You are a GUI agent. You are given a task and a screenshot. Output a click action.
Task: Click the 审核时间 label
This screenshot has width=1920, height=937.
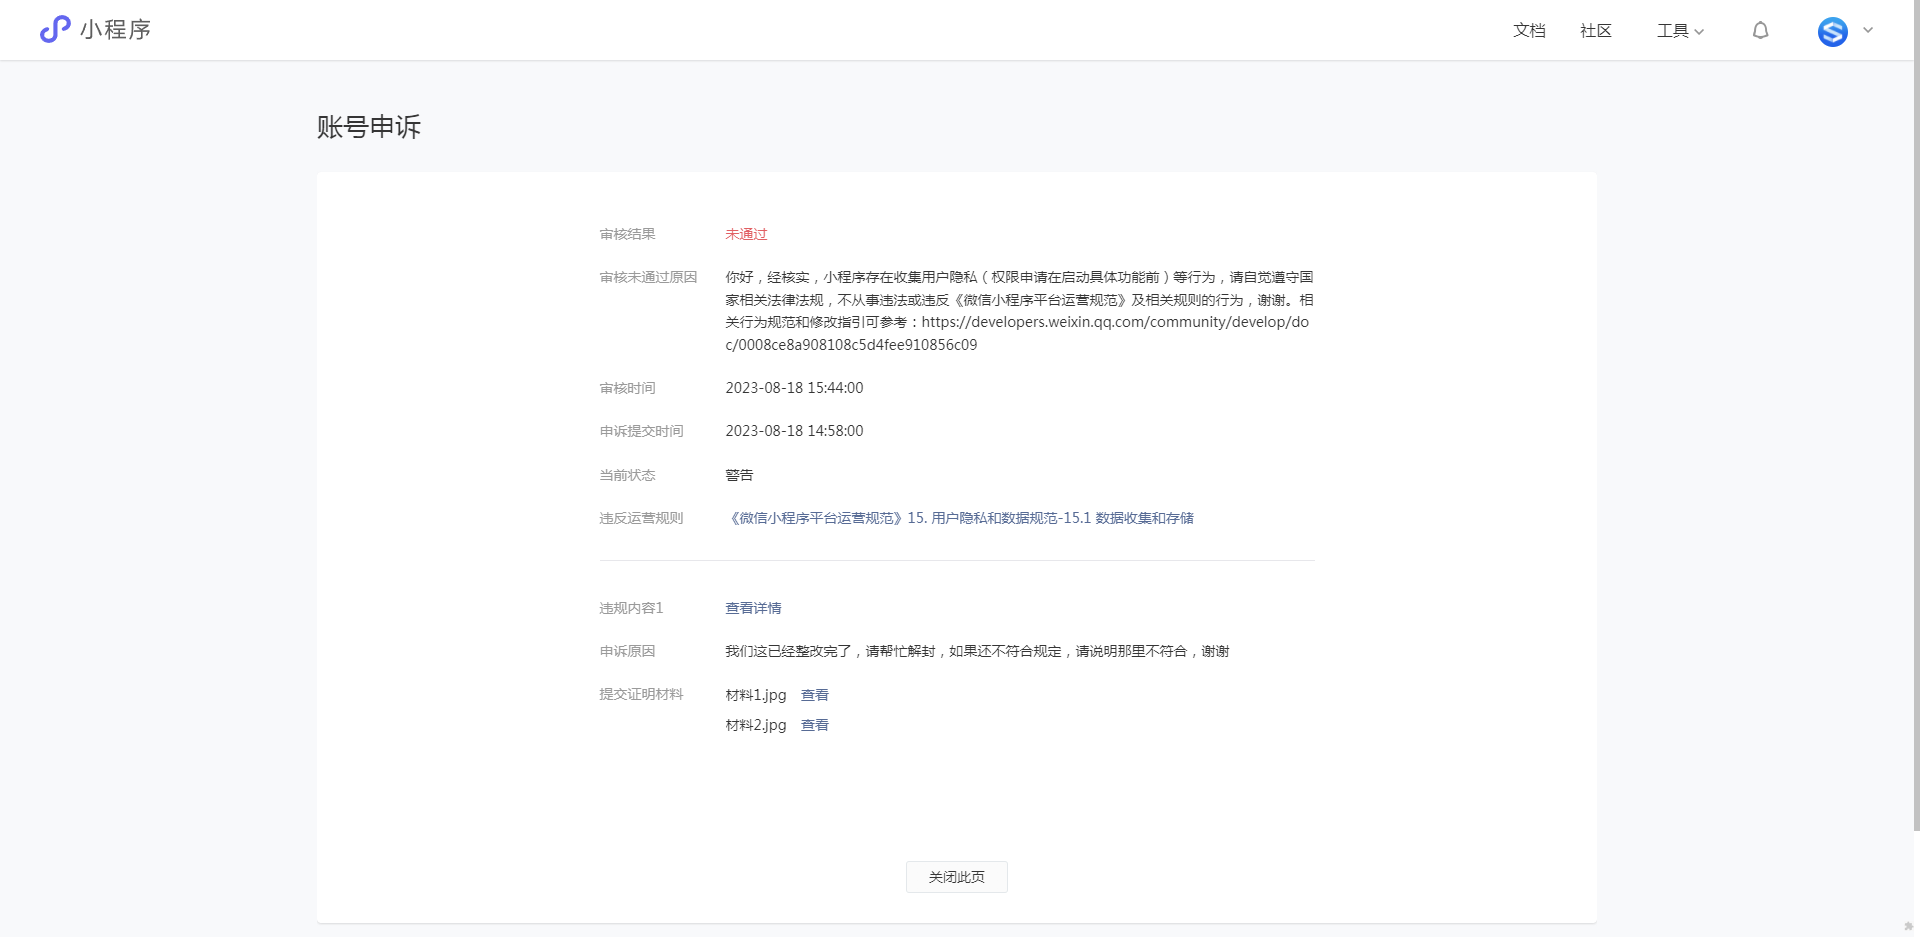point(627,388)
